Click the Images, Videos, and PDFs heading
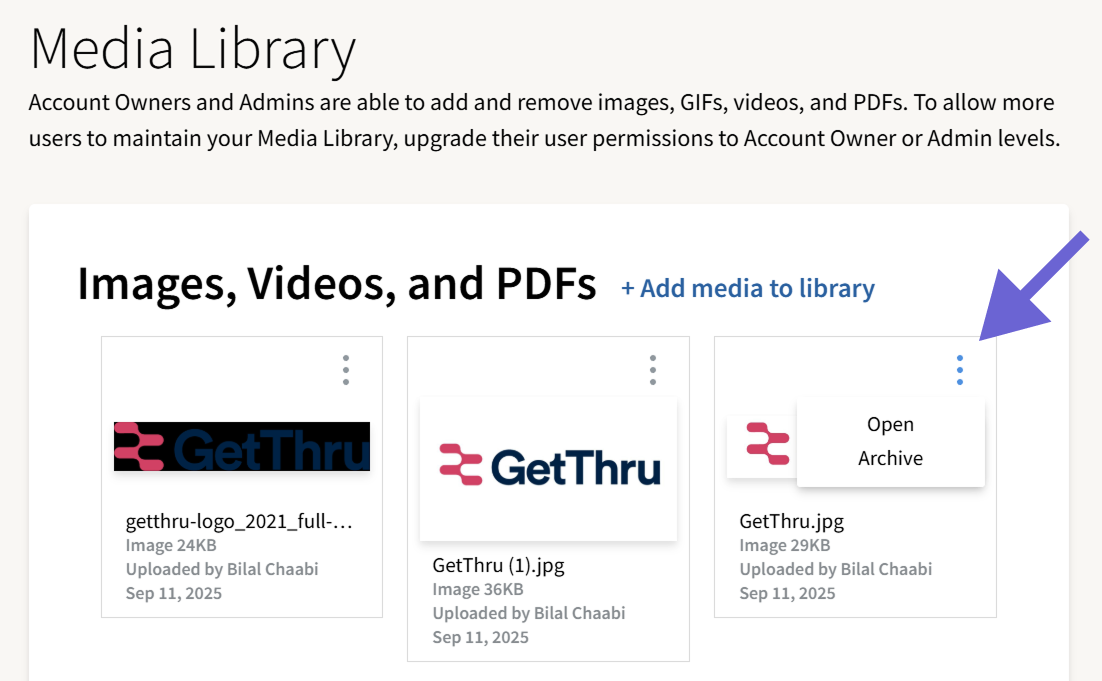 pos(337,284)
